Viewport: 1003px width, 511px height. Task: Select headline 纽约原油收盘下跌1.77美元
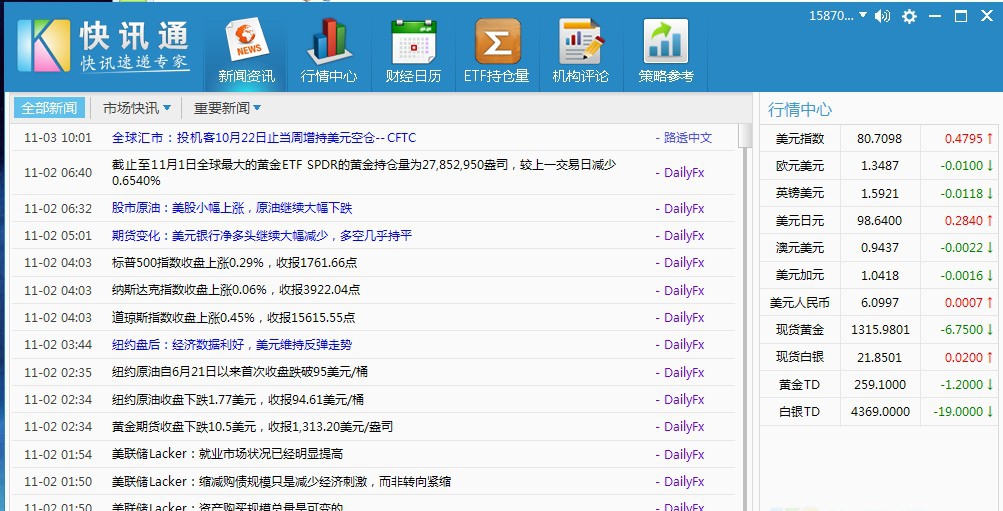(x=237, y=400)
